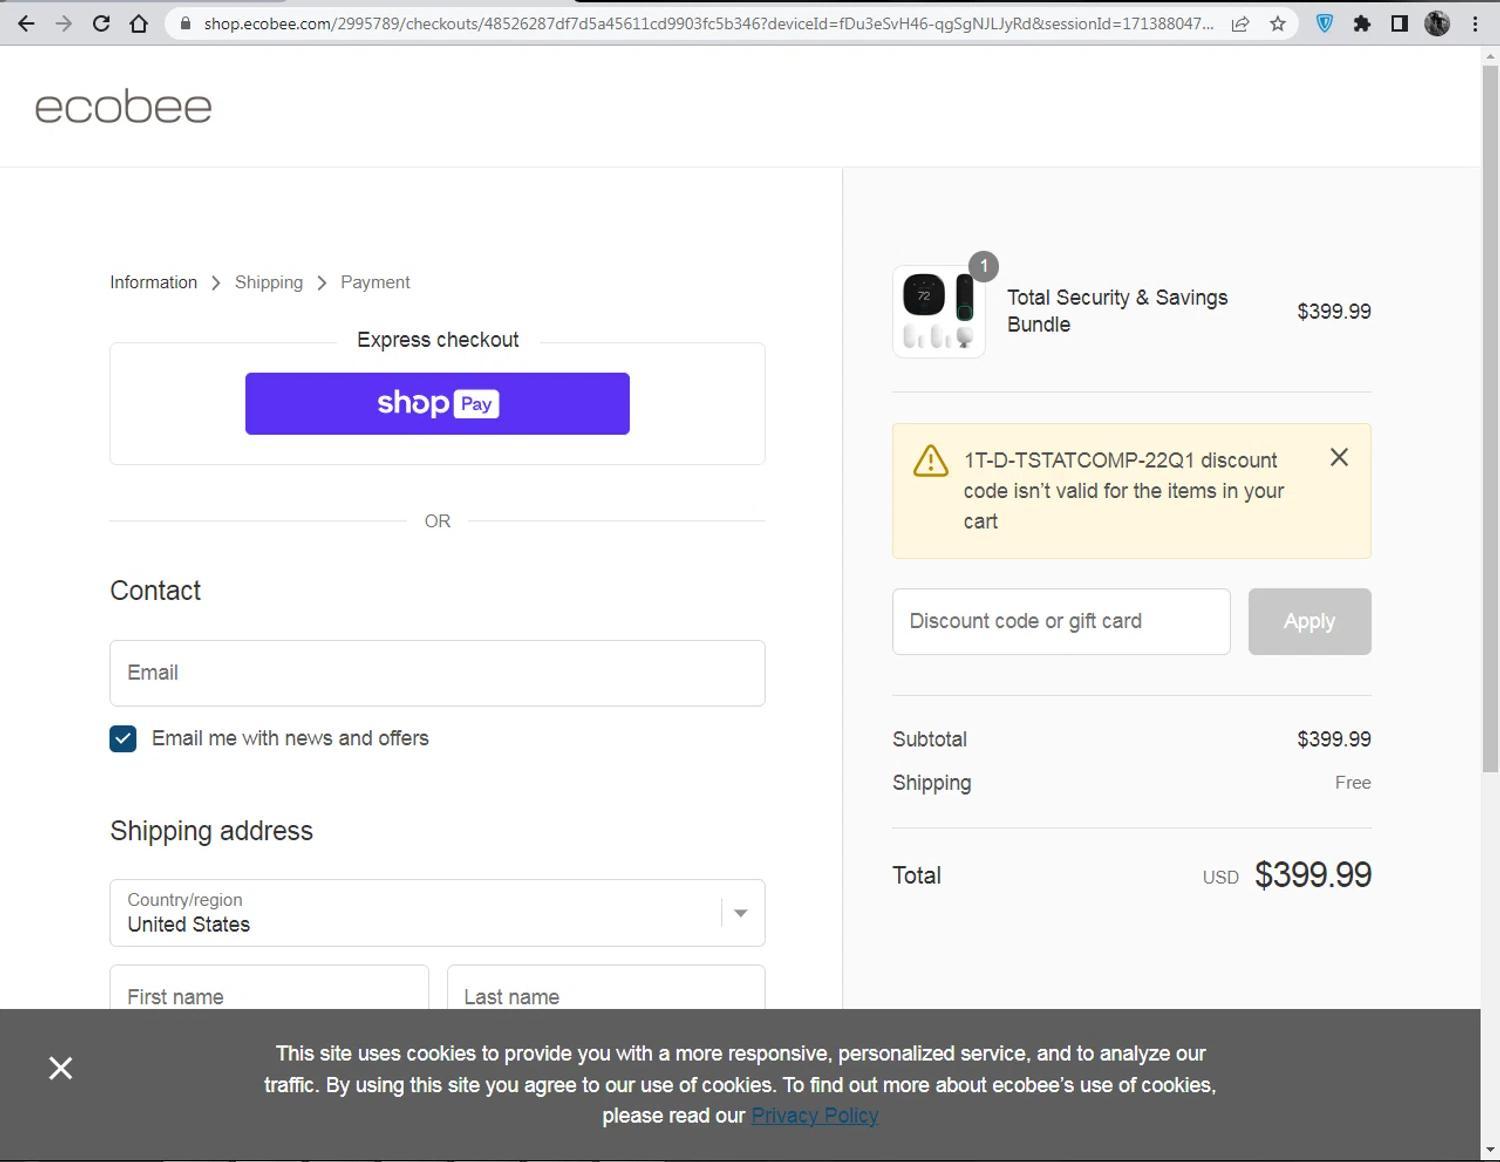Viewport: 1500px width, 1162px height.
Task: Open the browser three-dot menu
Action: point(1475,23)
